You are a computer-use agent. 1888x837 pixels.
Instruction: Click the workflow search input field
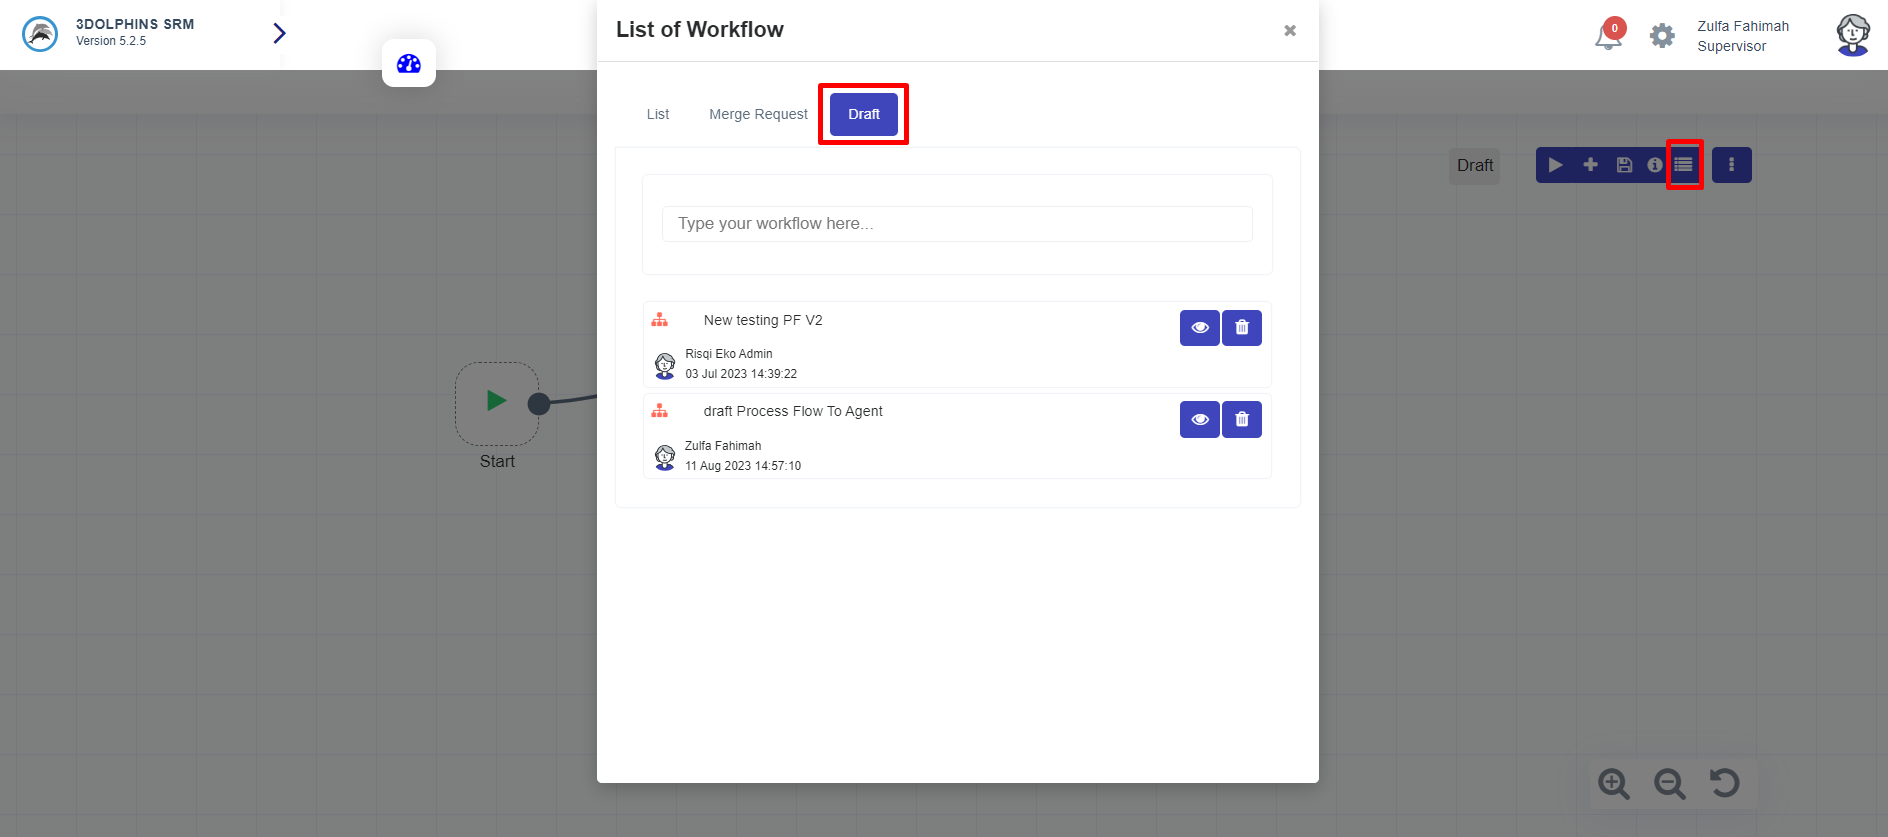point(956,224)
